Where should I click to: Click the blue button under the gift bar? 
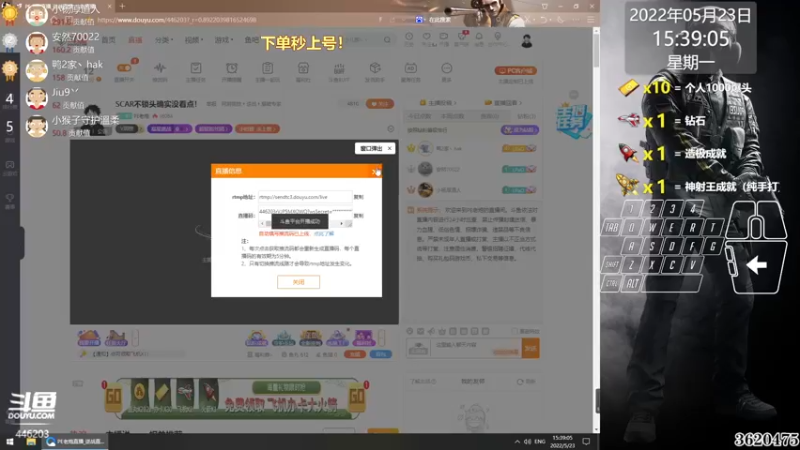[x=381, y=354]
